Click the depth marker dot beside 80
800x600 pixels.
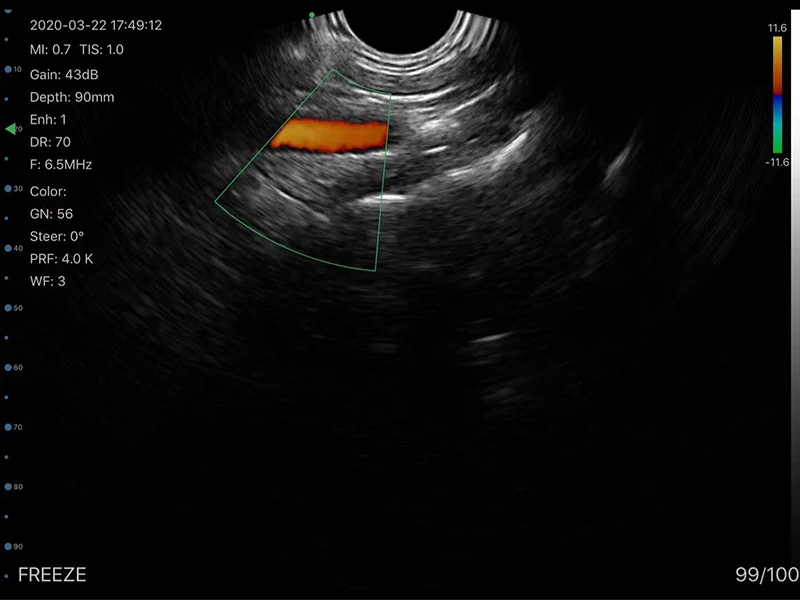[9, 487]
